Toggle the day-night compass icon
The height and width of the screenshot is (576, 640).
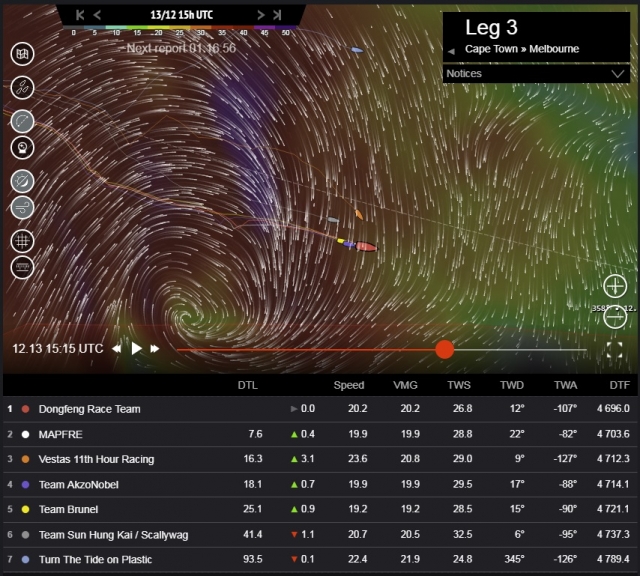[22, 182]
